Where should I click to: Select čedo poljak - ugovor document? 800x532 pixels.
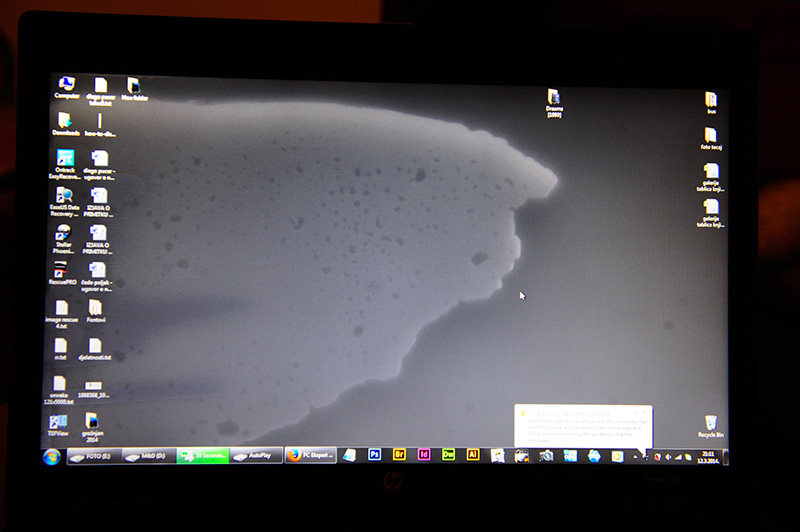pyautogui.click(x=96, y=277)
